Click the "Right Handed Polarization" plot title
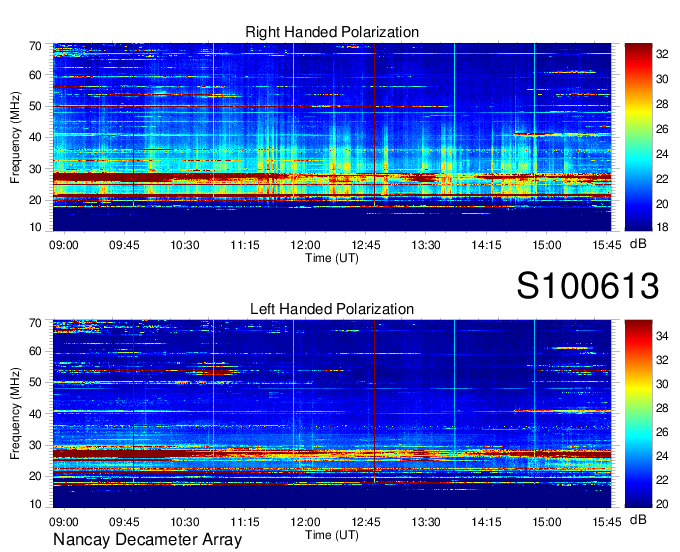 (332, 32)
